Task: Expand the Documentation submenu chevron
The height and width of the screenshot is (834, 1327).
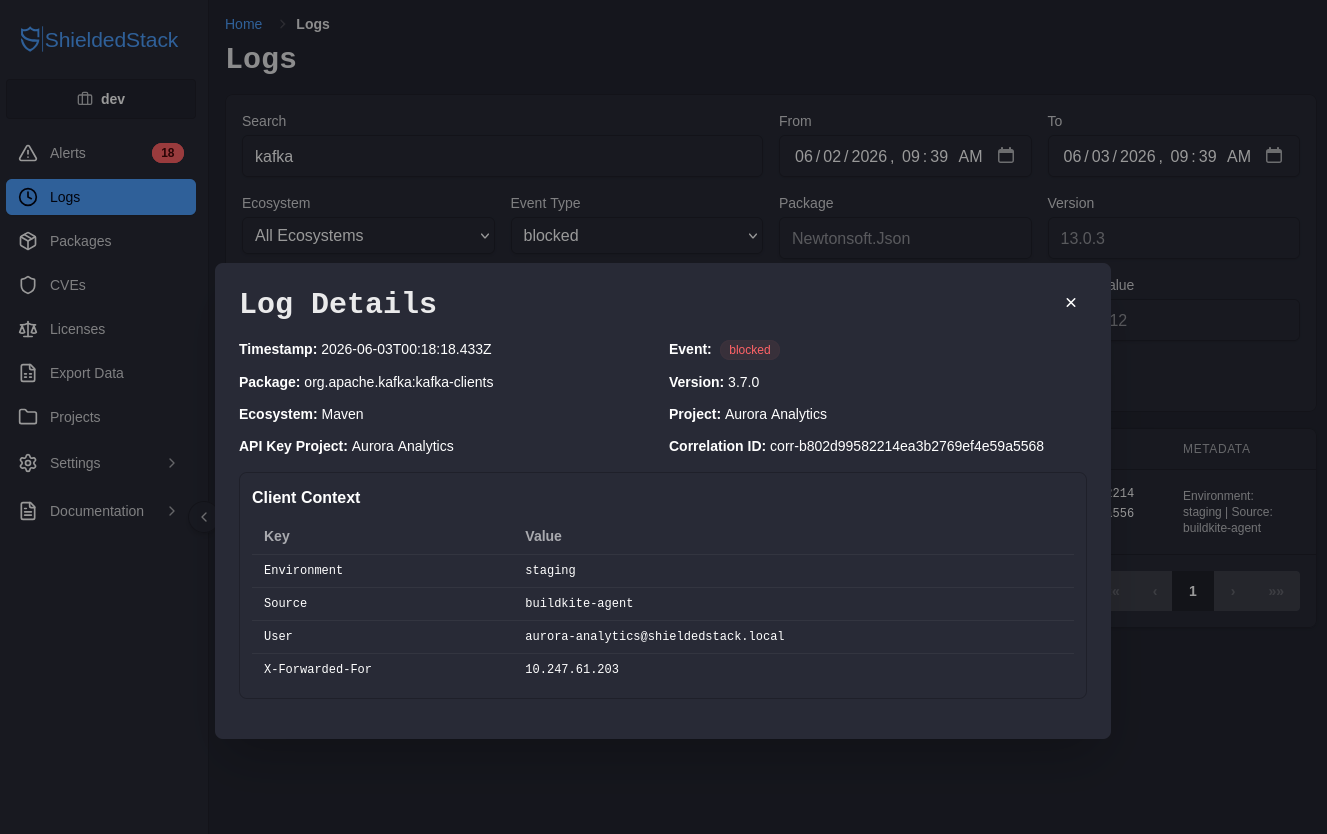Action: click(x=171, y=511)
